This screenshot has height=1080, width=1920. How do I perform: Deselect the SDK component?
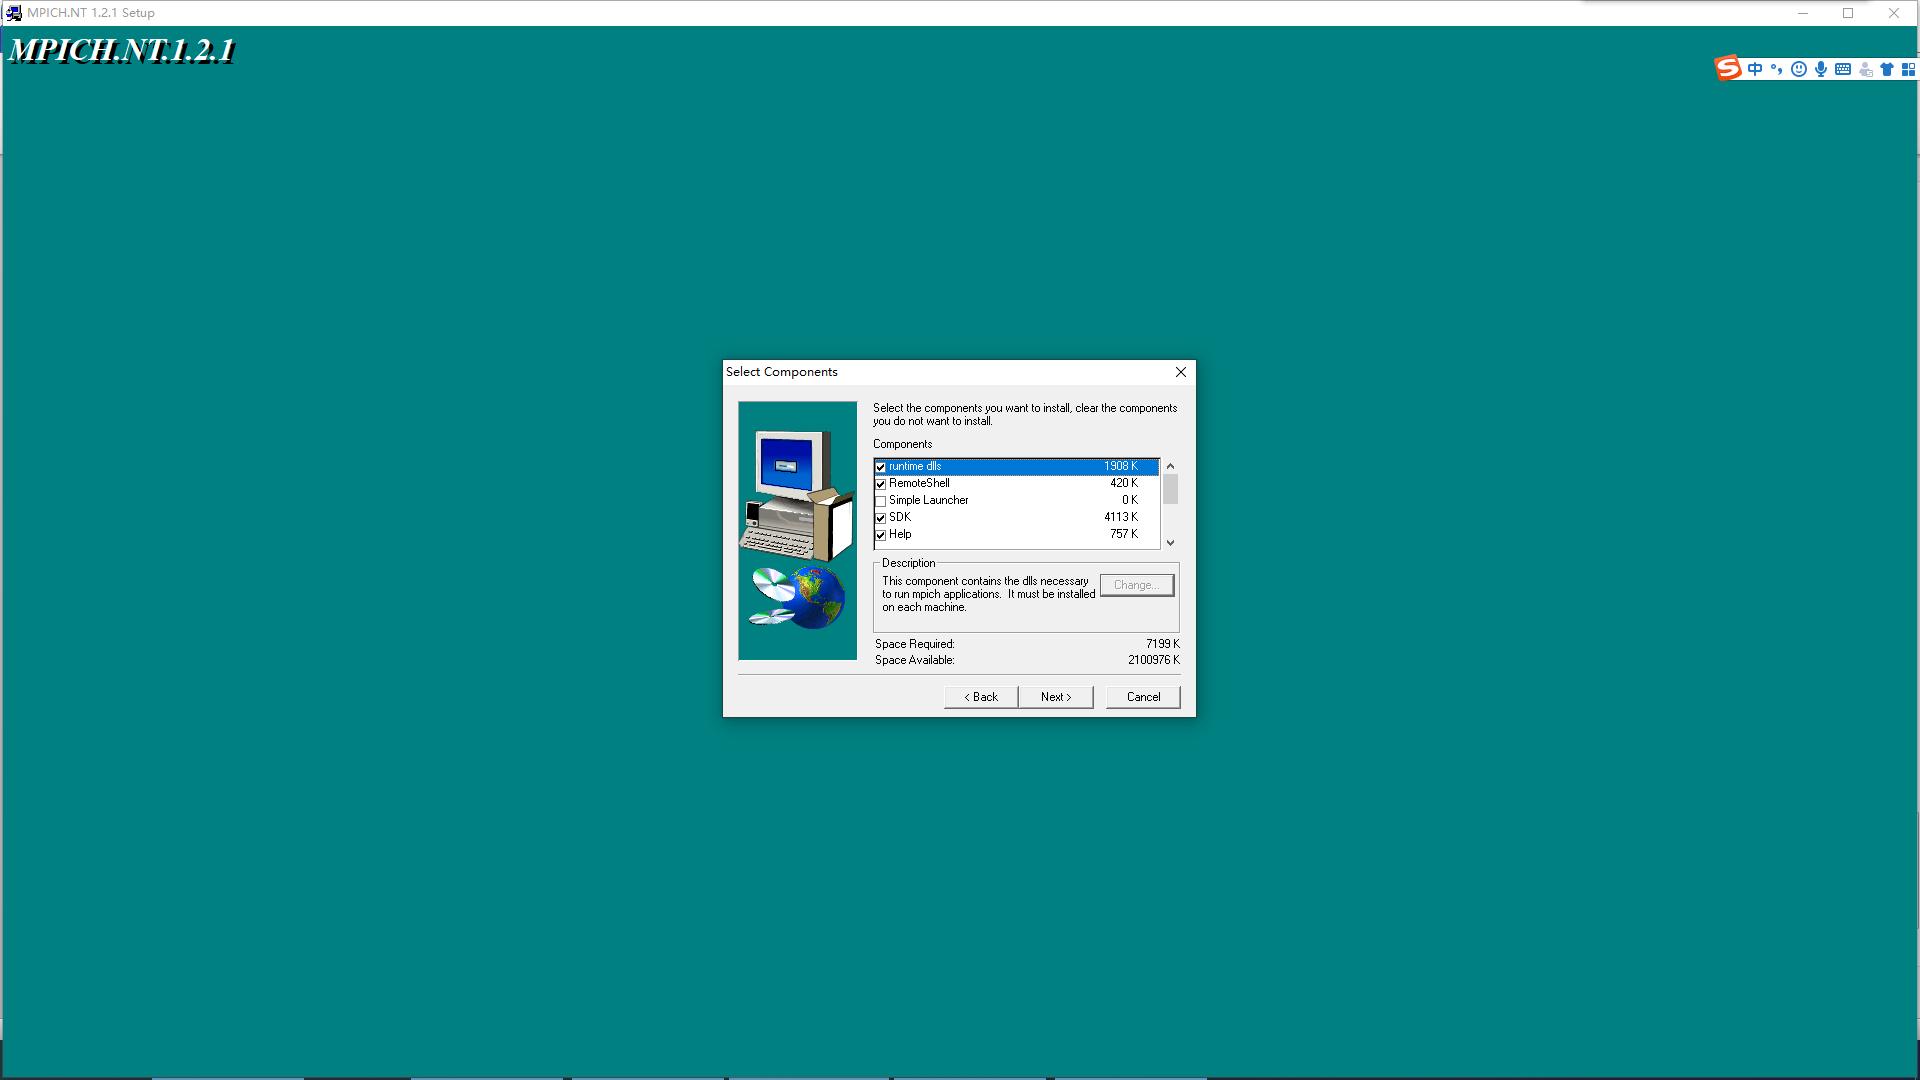(x=881, y=518)
